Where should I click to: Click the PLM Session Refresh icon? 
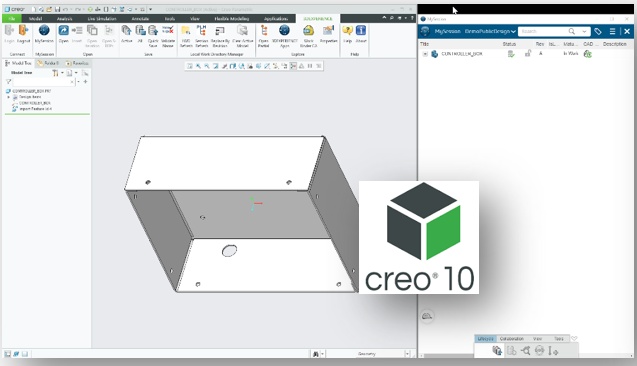[x=201, y=30]
